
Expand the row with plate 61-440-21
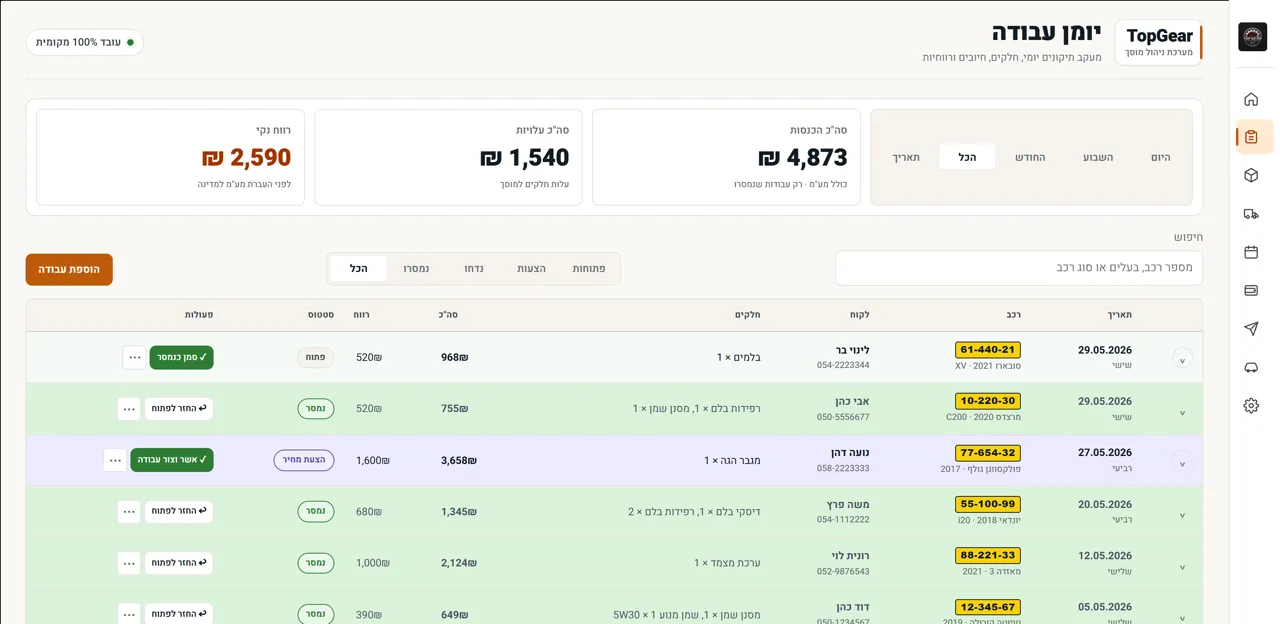[1182, 358]
